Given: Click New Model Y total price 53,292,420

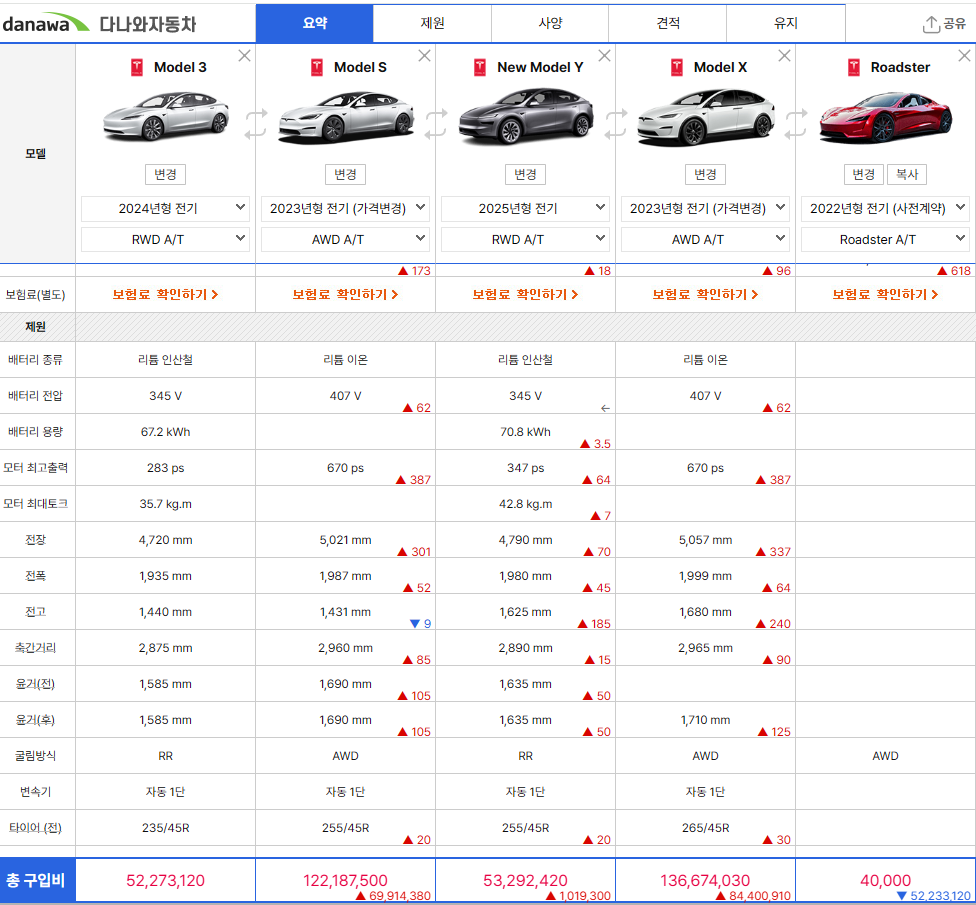Looking at the screenshot, I should tap(525, 881).
